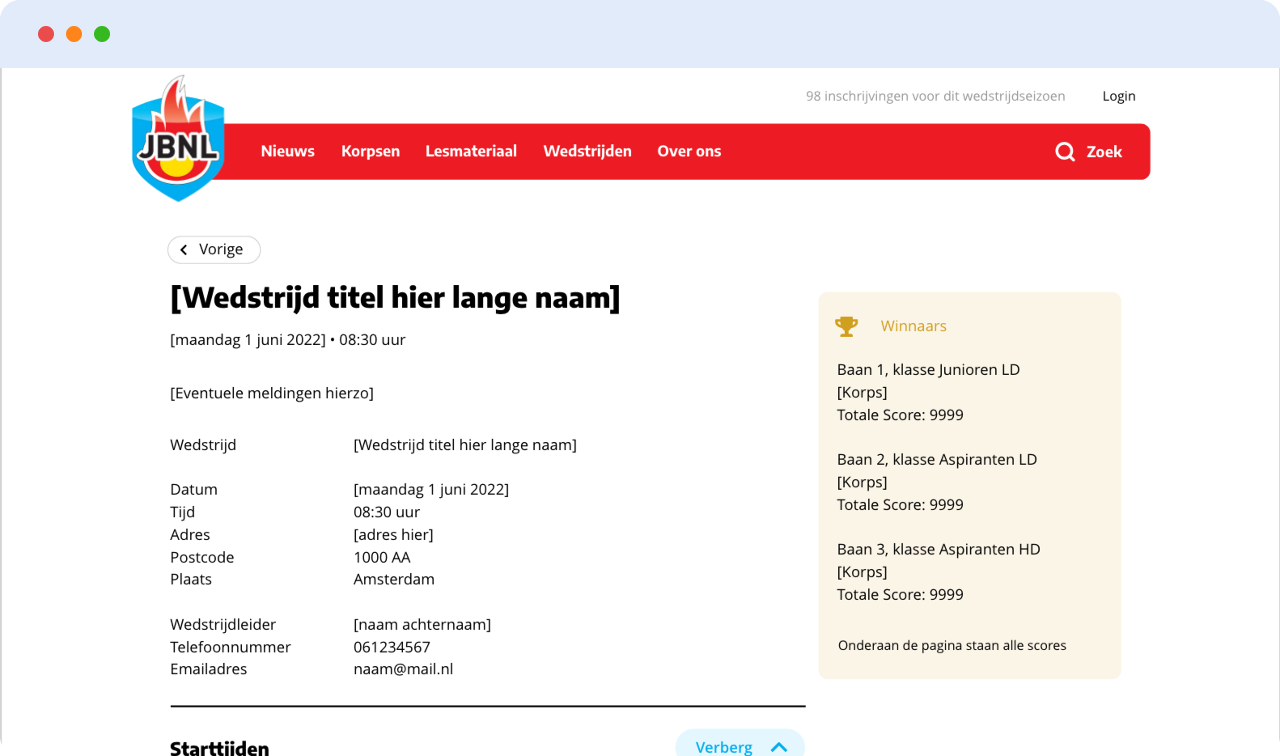1280x756 pixels.
Task: Click the Zoek search button
Action: (x=1089, y=152)
